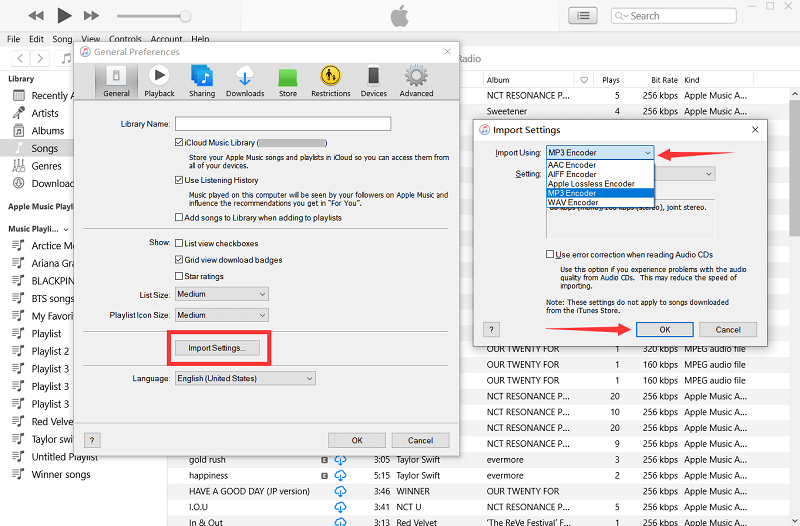Click the help question mark in General Preferences

(92, 440)
